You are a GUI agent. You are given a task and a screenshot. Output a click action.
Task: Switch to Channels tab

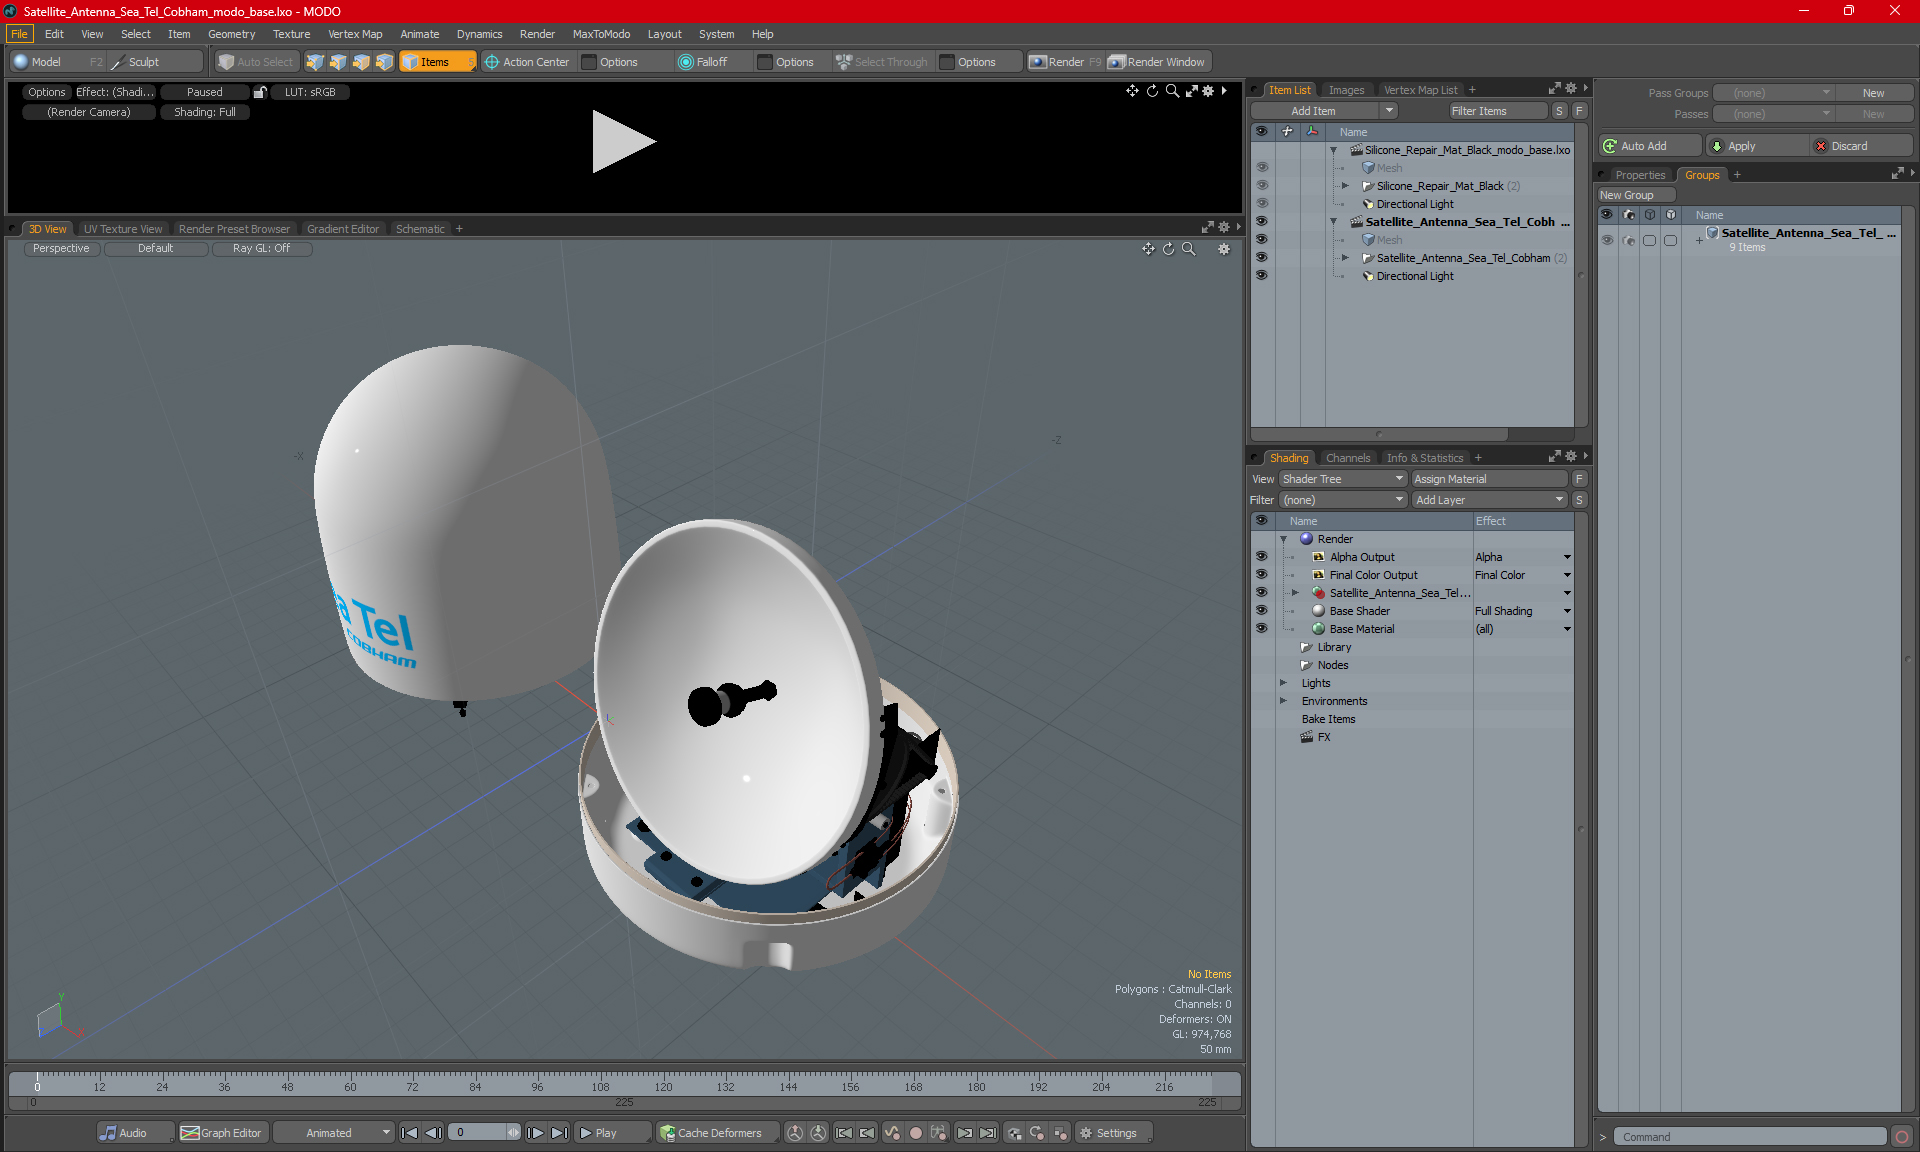1348,458
